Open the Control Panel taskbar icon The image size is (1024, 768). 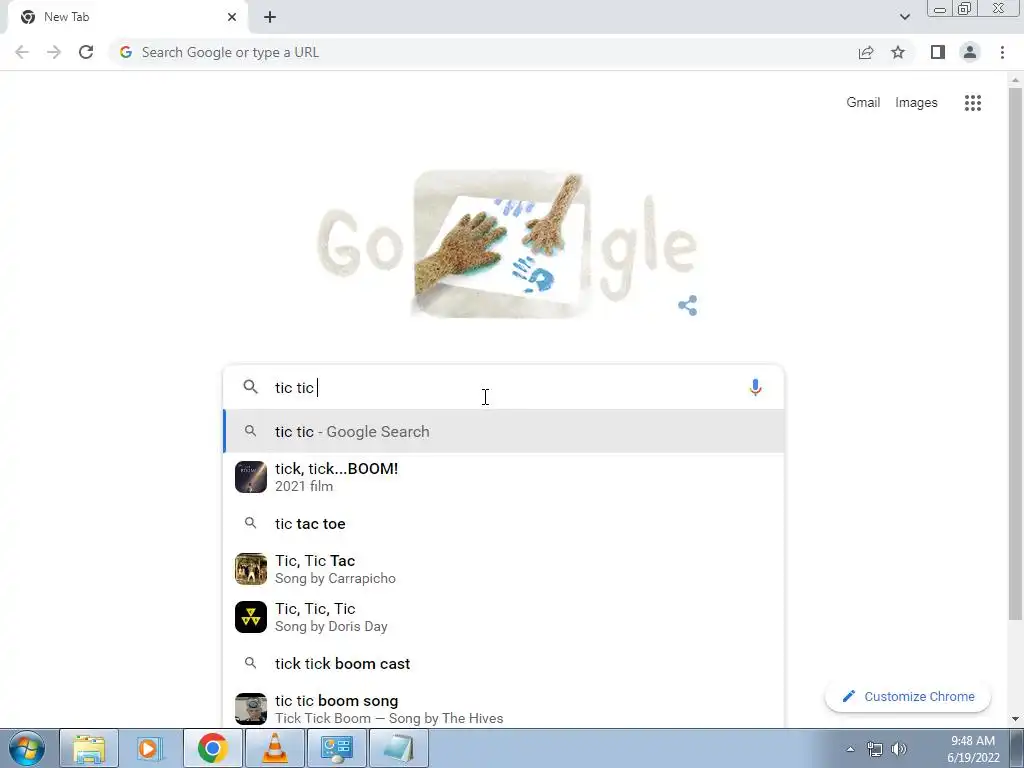point(336,748)
